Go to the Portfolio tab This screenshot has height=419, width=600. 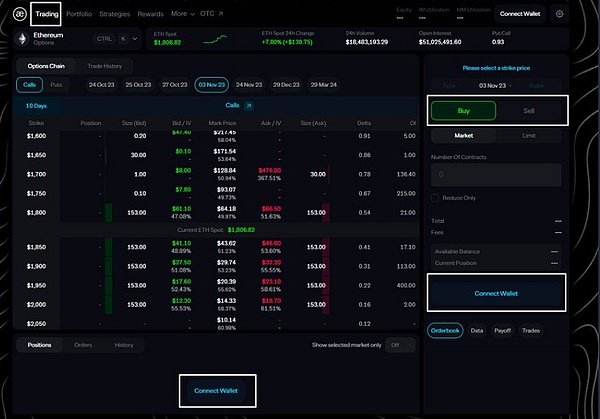click(x=79, y=14)
